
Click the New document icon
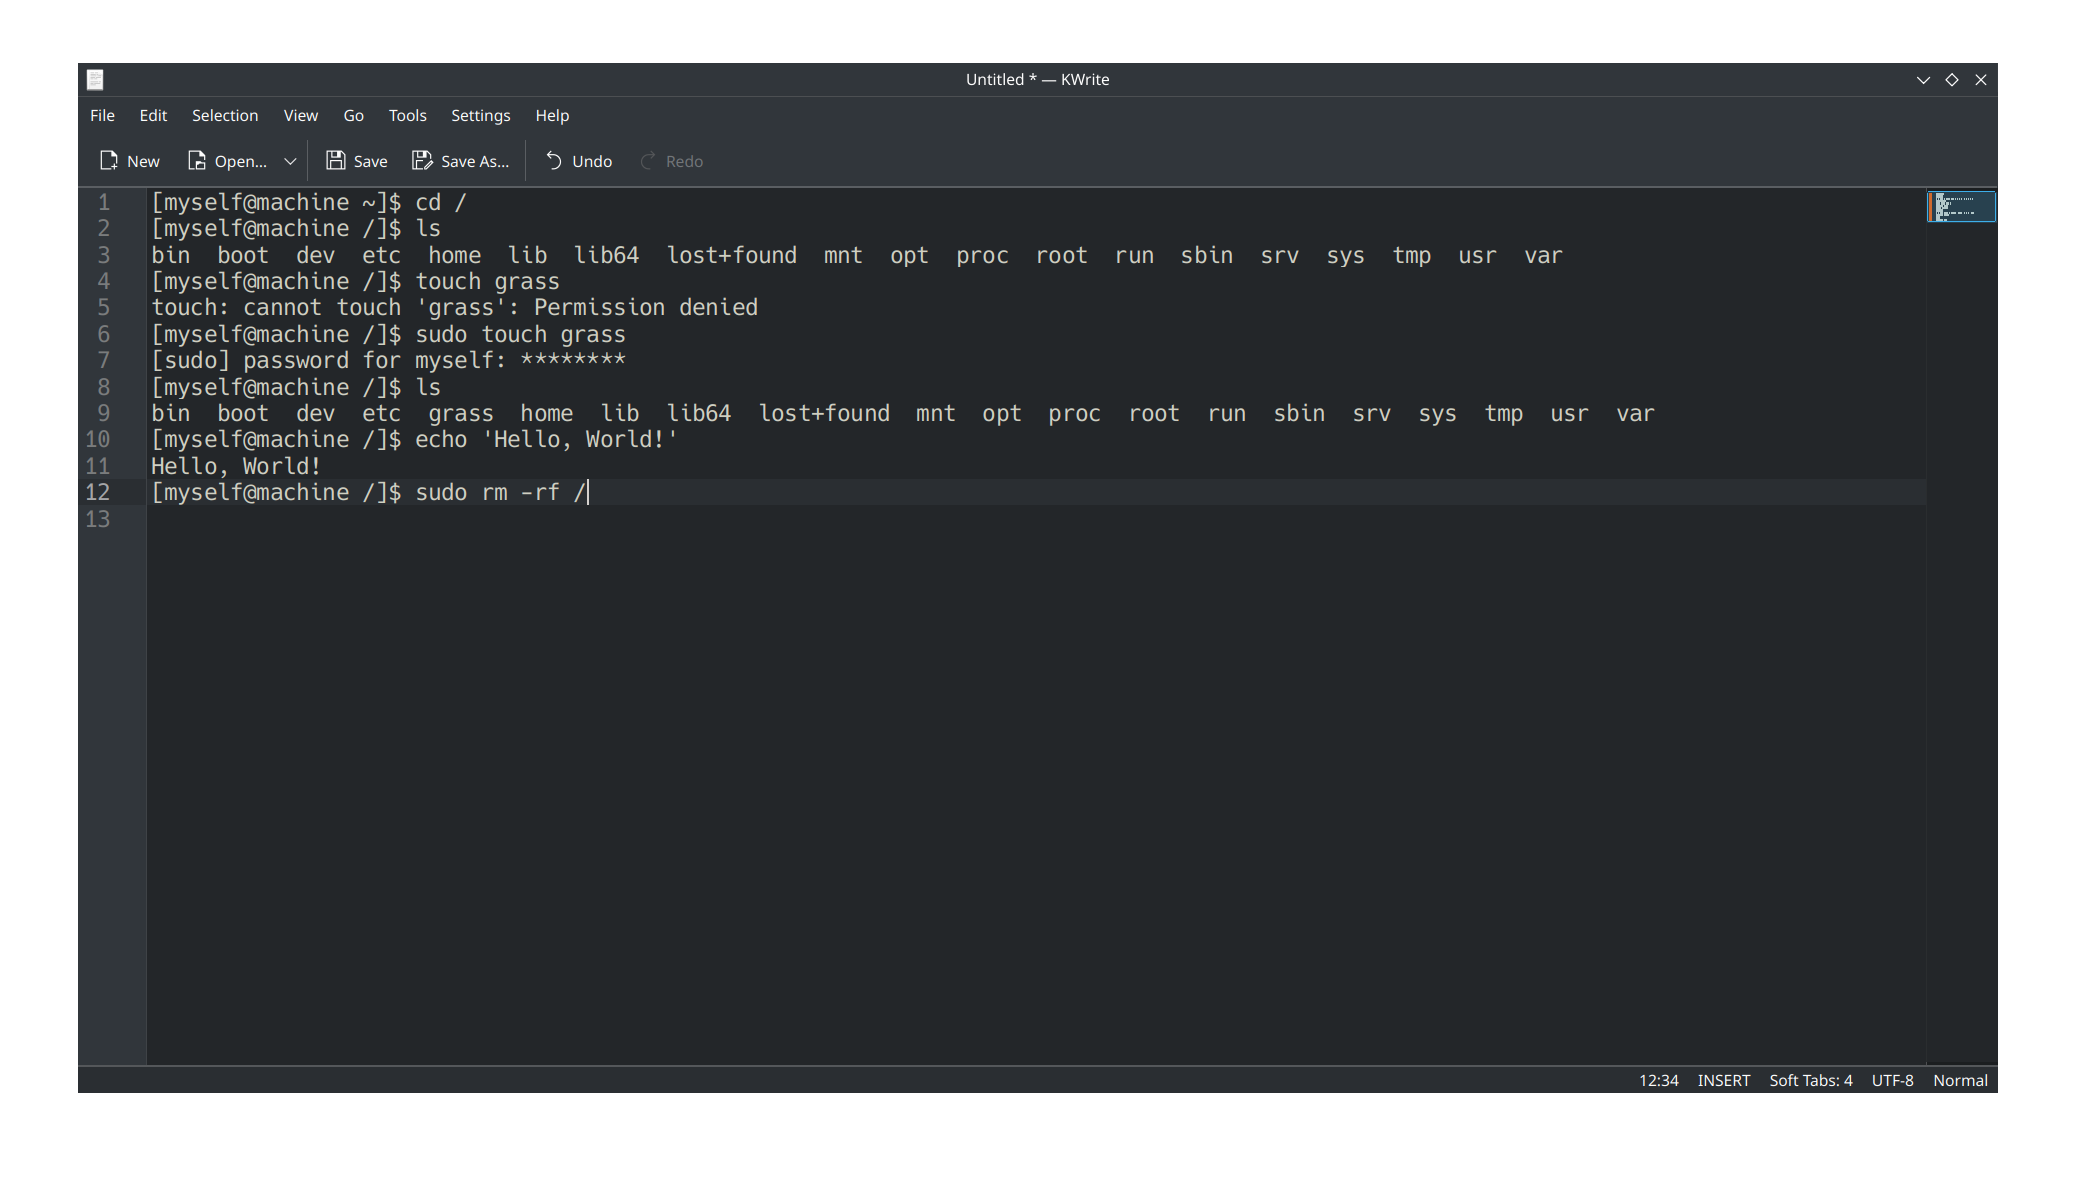tap(109, 161)
